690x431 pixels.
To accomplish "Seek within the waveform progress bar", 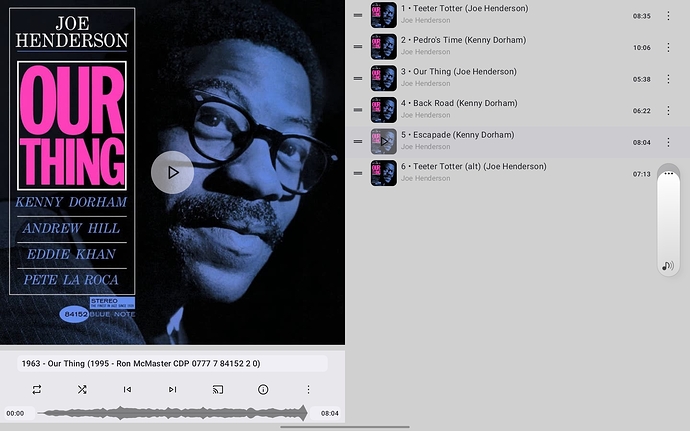I will point(172,413).
